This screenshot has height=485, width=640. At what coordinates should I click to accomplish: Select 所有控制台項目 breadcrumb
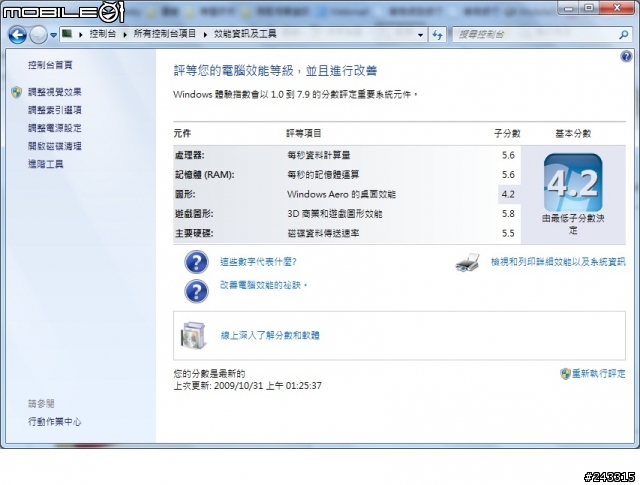click(165, 34)
